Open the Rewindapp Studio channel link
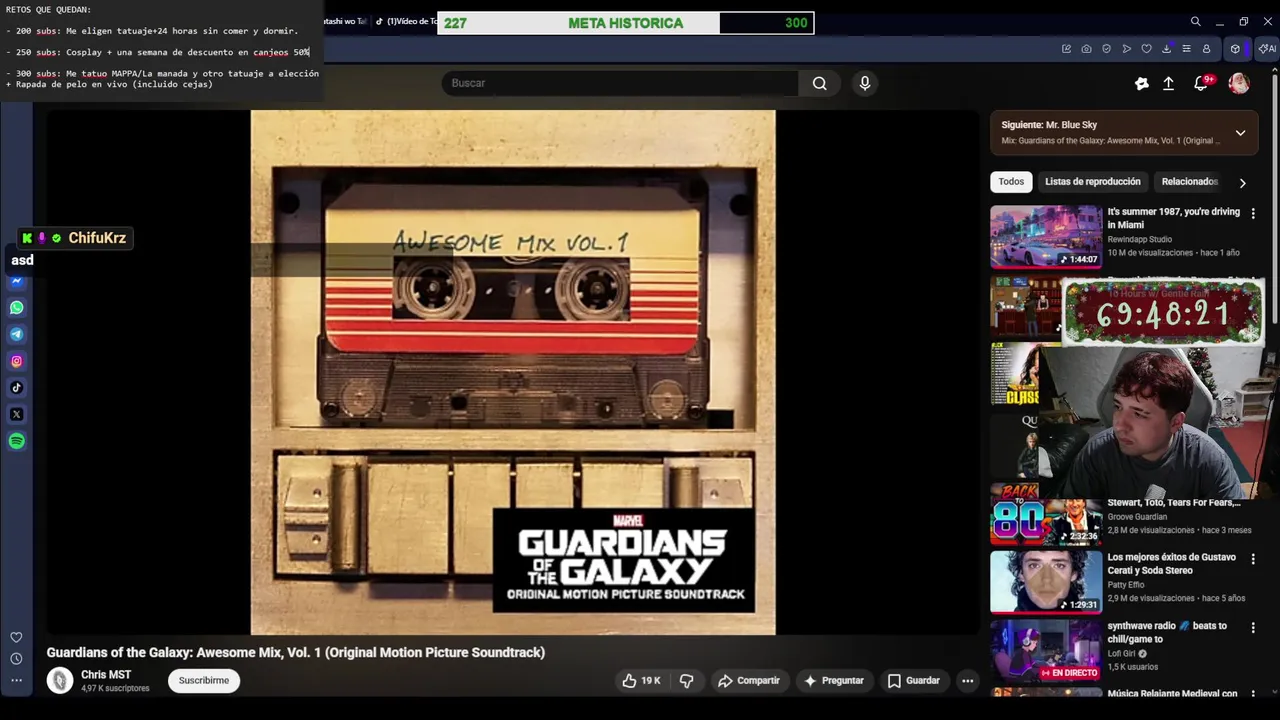The height and width of the screenshot is (720, 1280). click(x=1139, y=240)
